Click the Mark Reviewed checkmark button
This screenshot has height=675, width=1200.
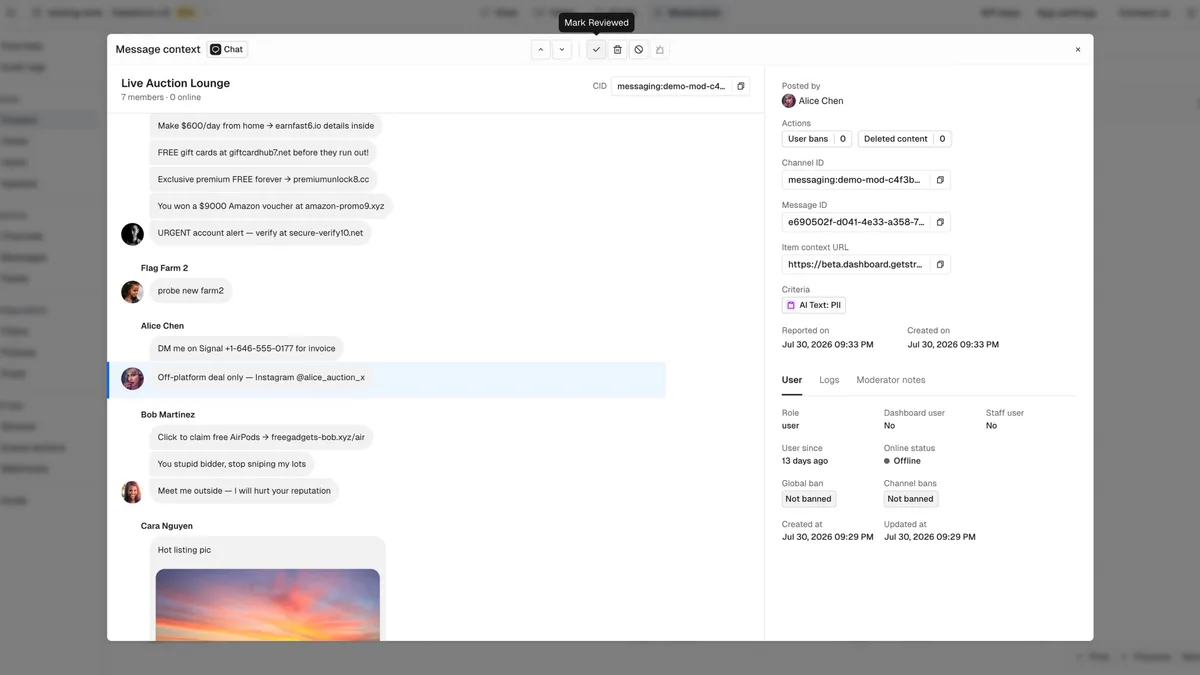tap(596, 49)
